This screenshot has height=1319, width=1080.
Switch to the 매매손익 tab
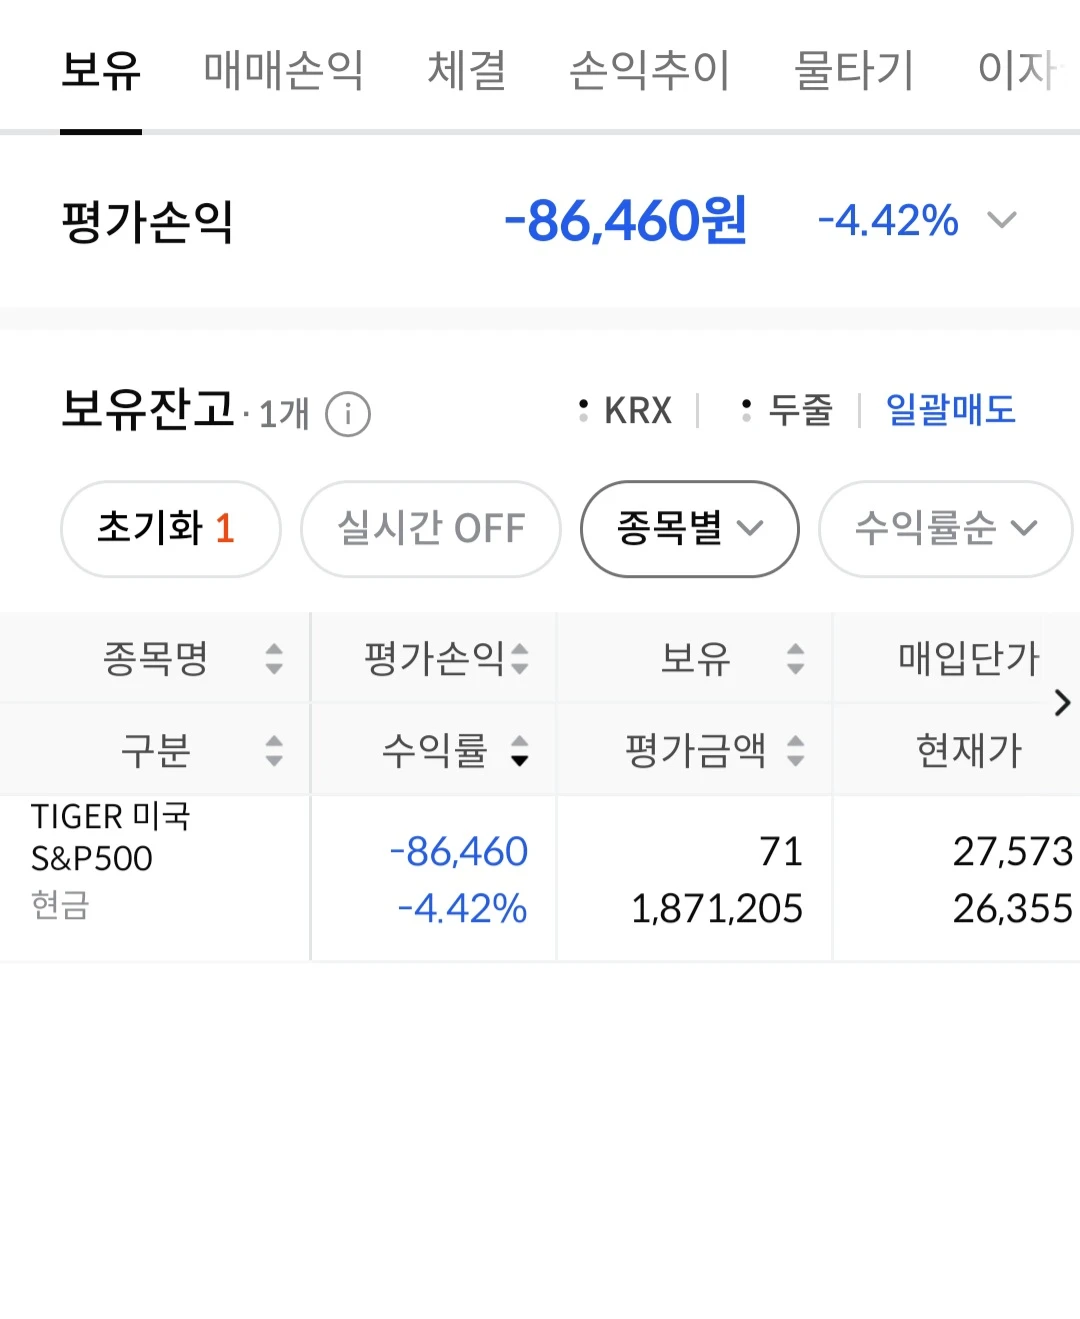283,70
